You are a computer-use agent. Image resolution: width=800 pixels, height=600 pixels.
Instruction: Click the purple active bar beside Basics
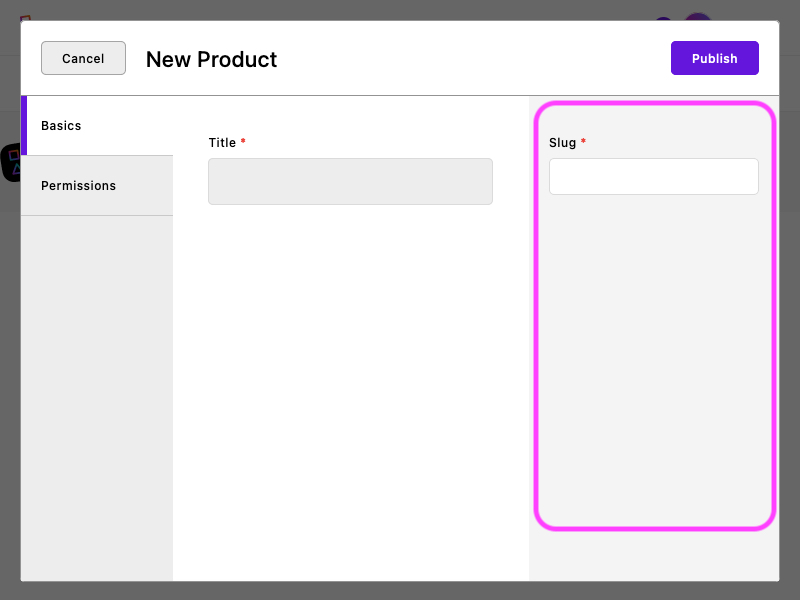point(23,126)
